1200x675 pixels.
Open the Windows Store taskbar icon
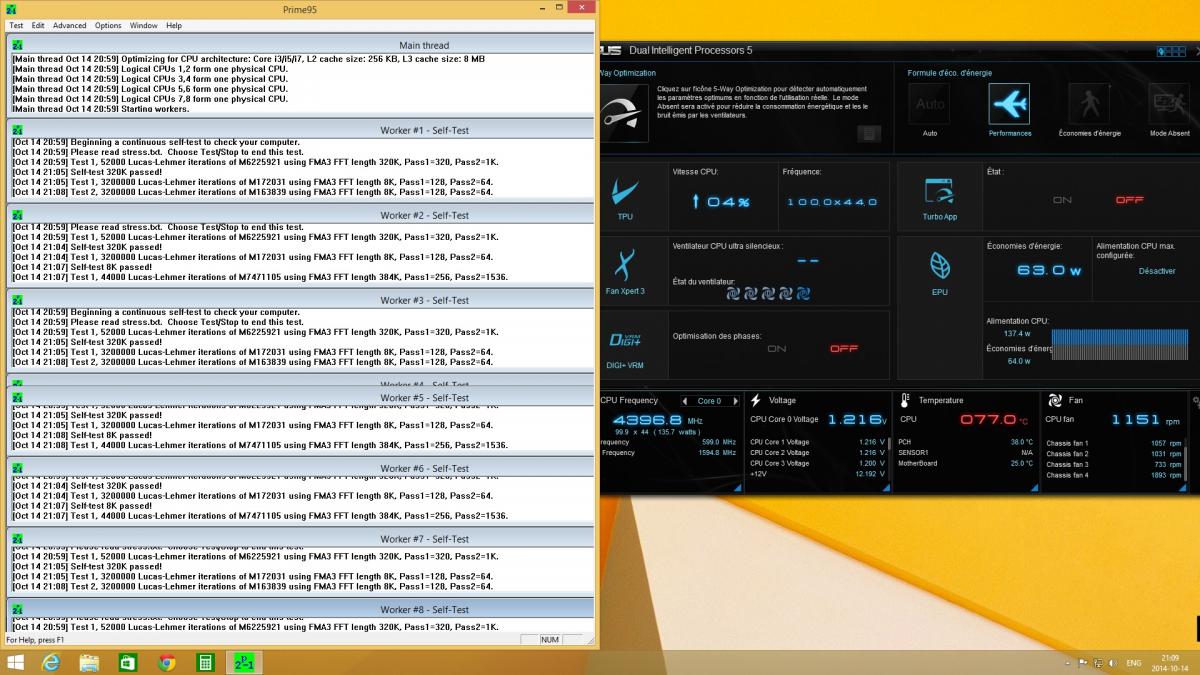click(x=128, y=662)
